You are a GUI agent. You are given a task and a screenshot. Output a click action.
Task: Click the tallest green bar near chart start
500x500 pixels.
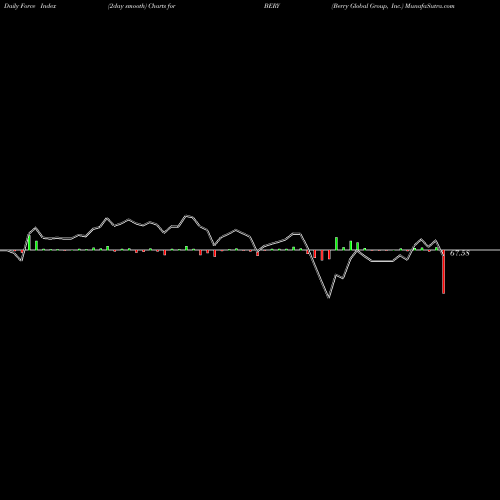[29, 242]
